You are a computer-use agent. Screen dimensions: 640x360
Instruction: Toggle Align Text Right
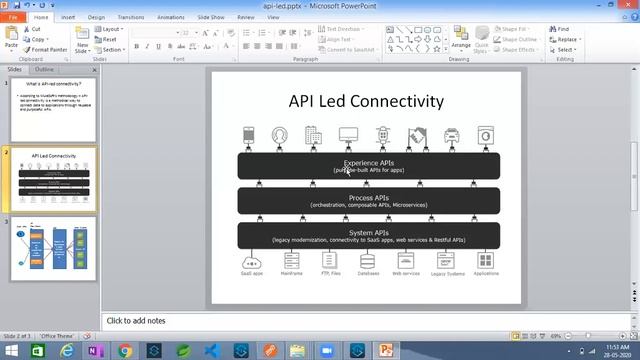coord(268,47)
